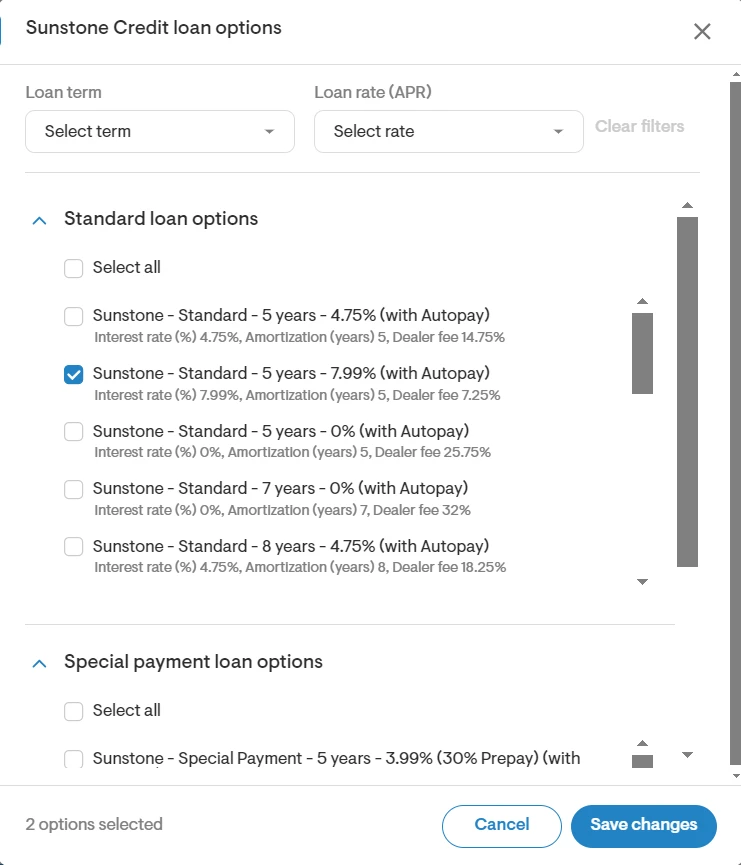
Task: Collapse the Special payment loan options section
Action: [x=39, y=664]
